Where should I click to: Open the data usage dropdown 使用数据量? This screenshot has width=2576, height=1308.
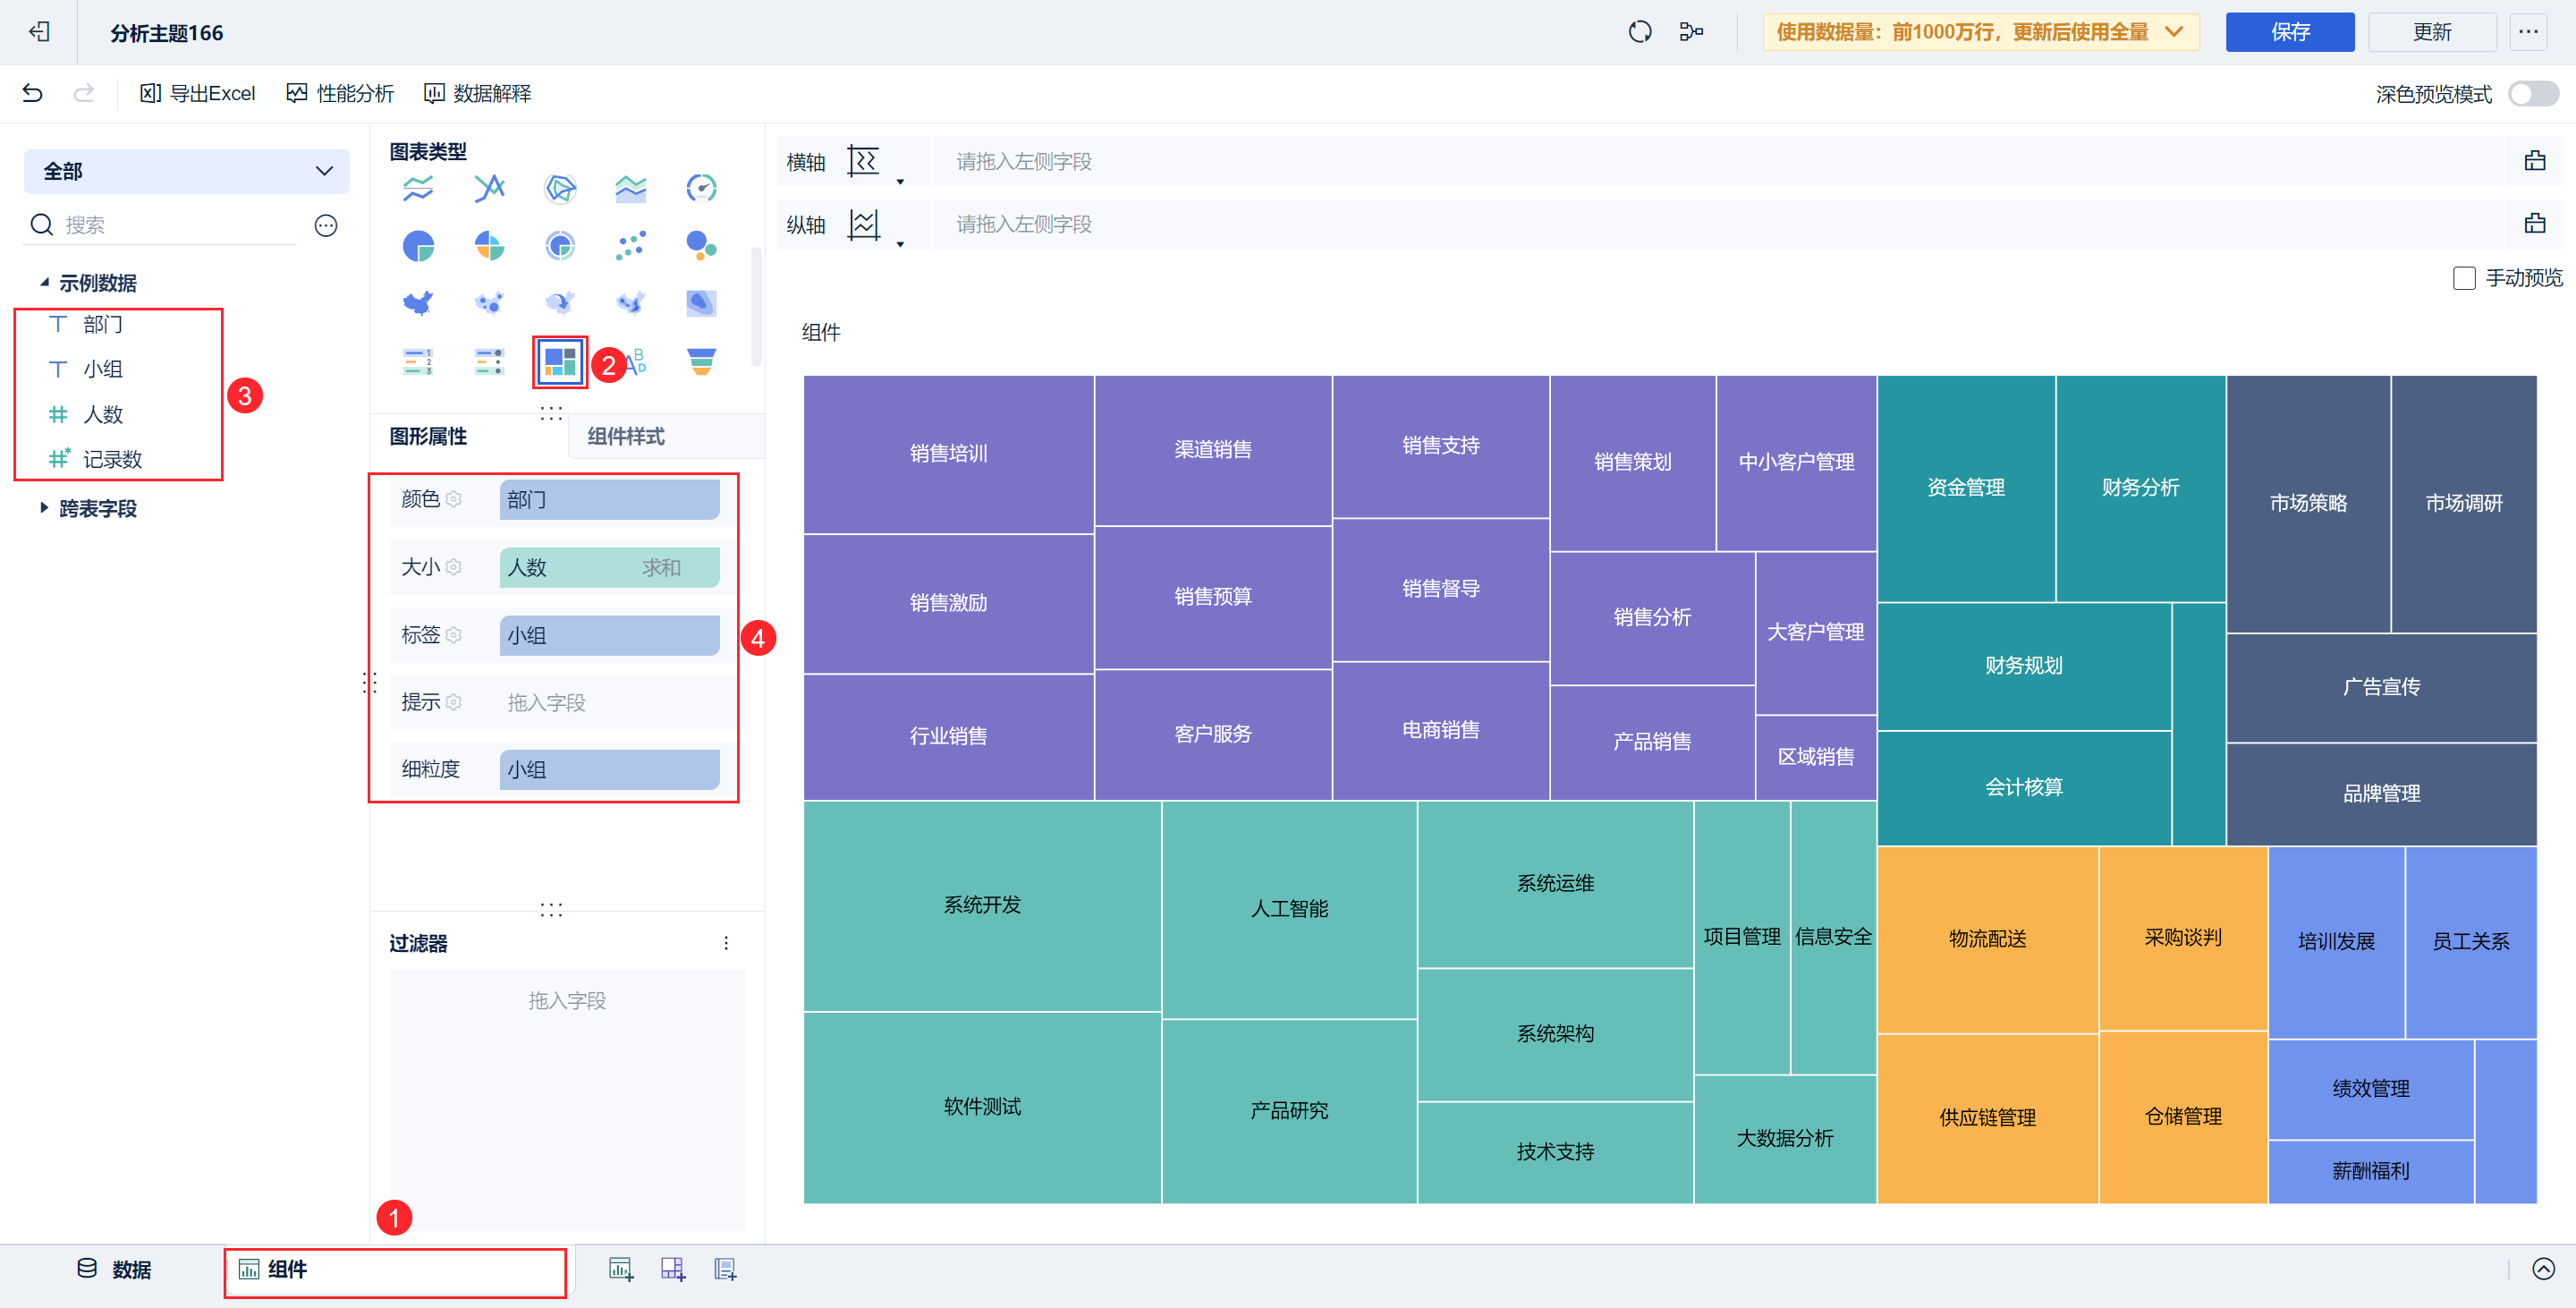click(x=1979, y=32)
